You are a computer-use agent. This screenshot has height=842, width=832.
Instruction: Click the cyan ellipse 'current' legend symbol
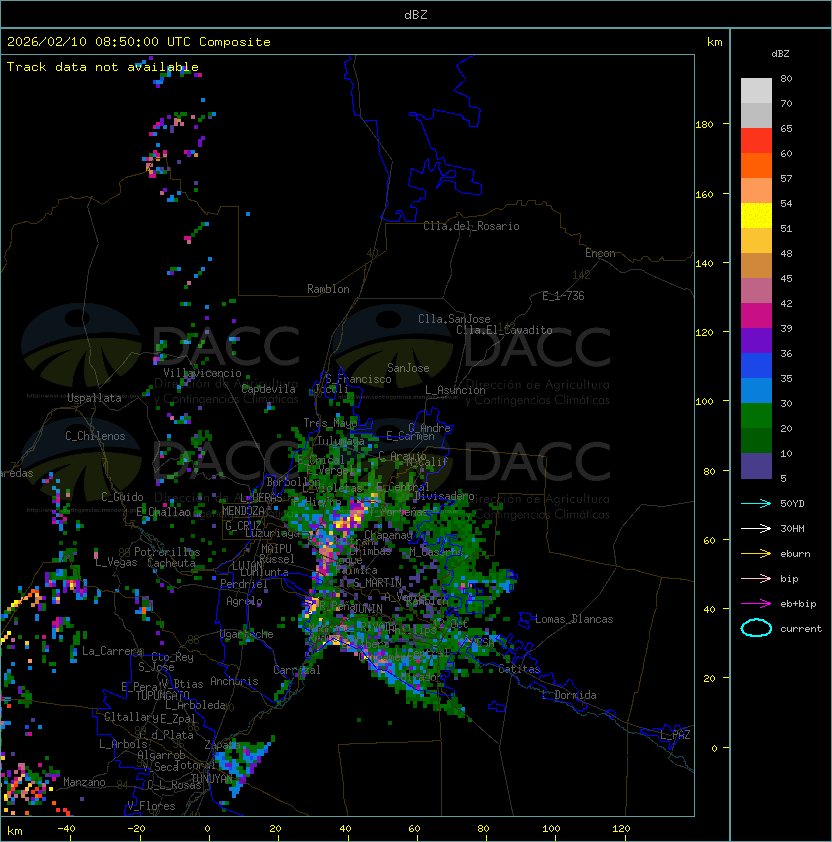(x=756, y=628)
